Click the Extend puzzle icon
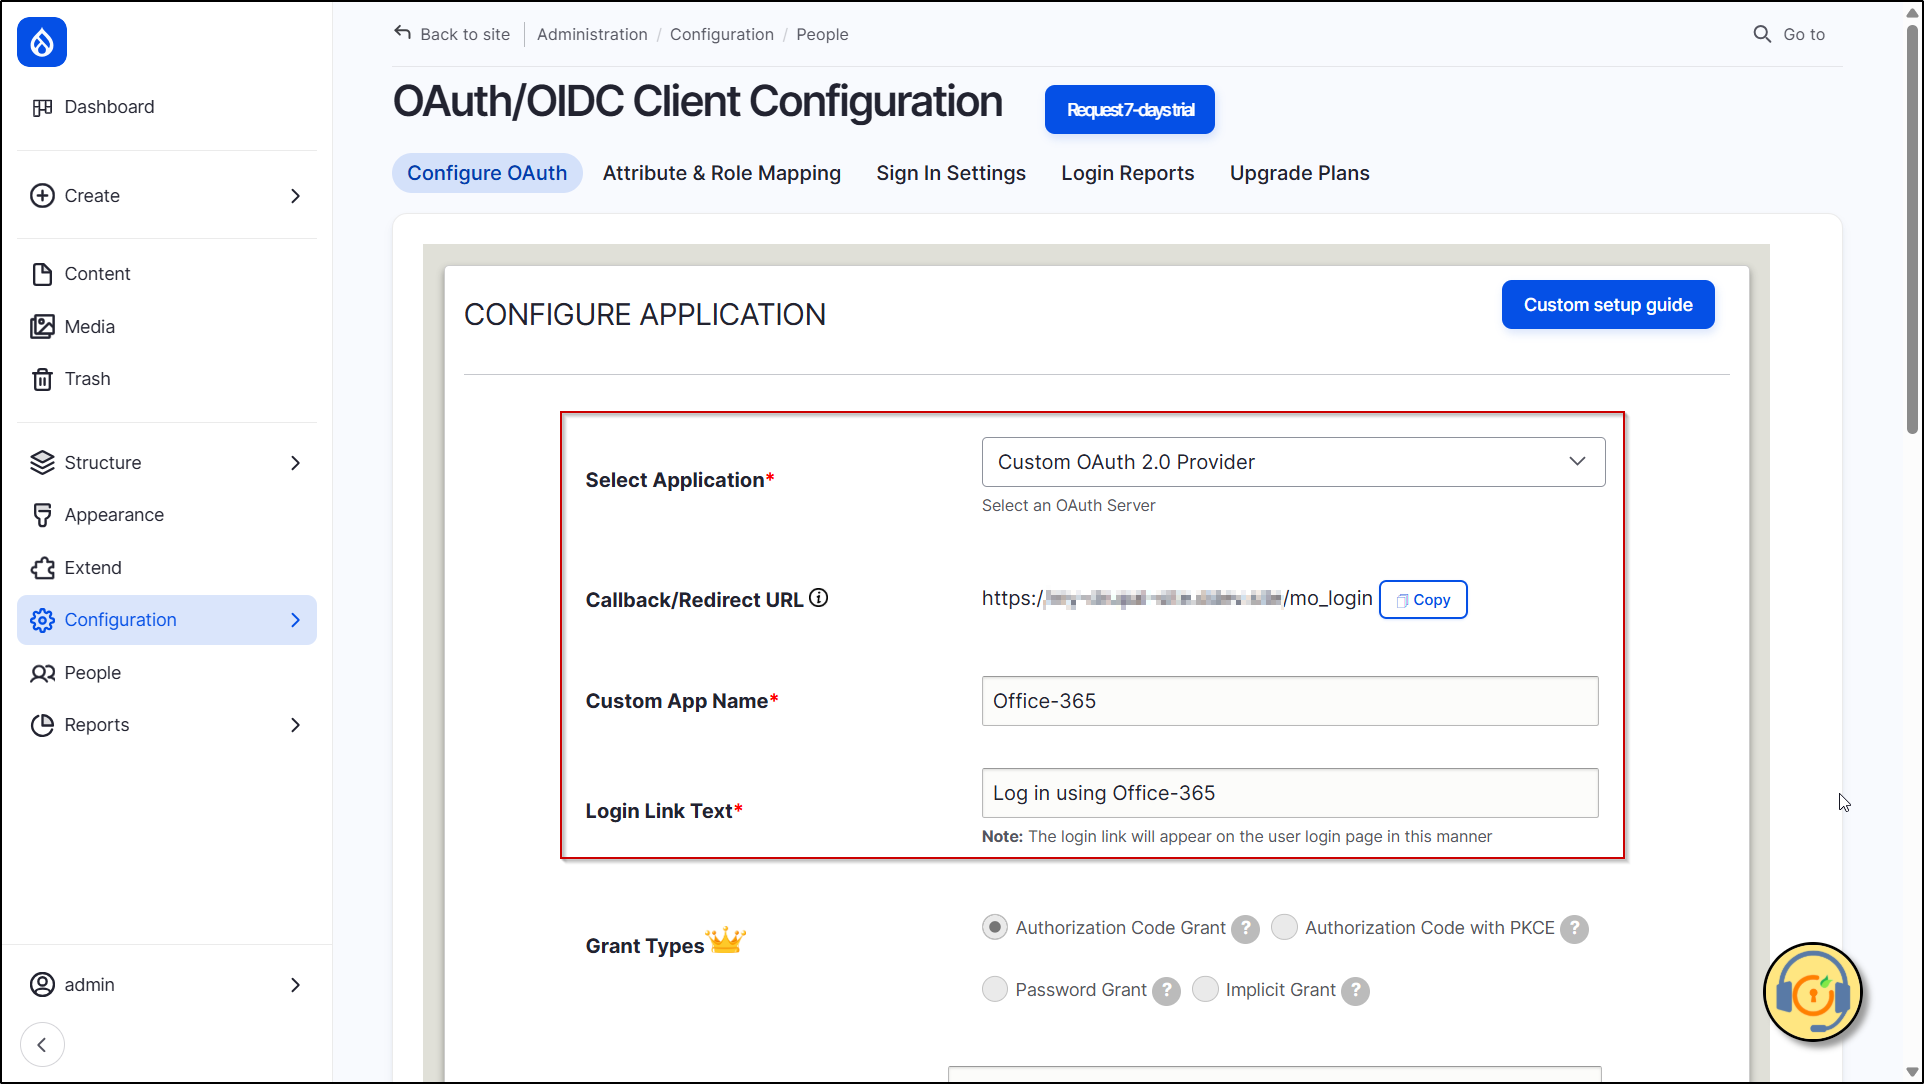The image size is (1924, 1084). [42, 568]
